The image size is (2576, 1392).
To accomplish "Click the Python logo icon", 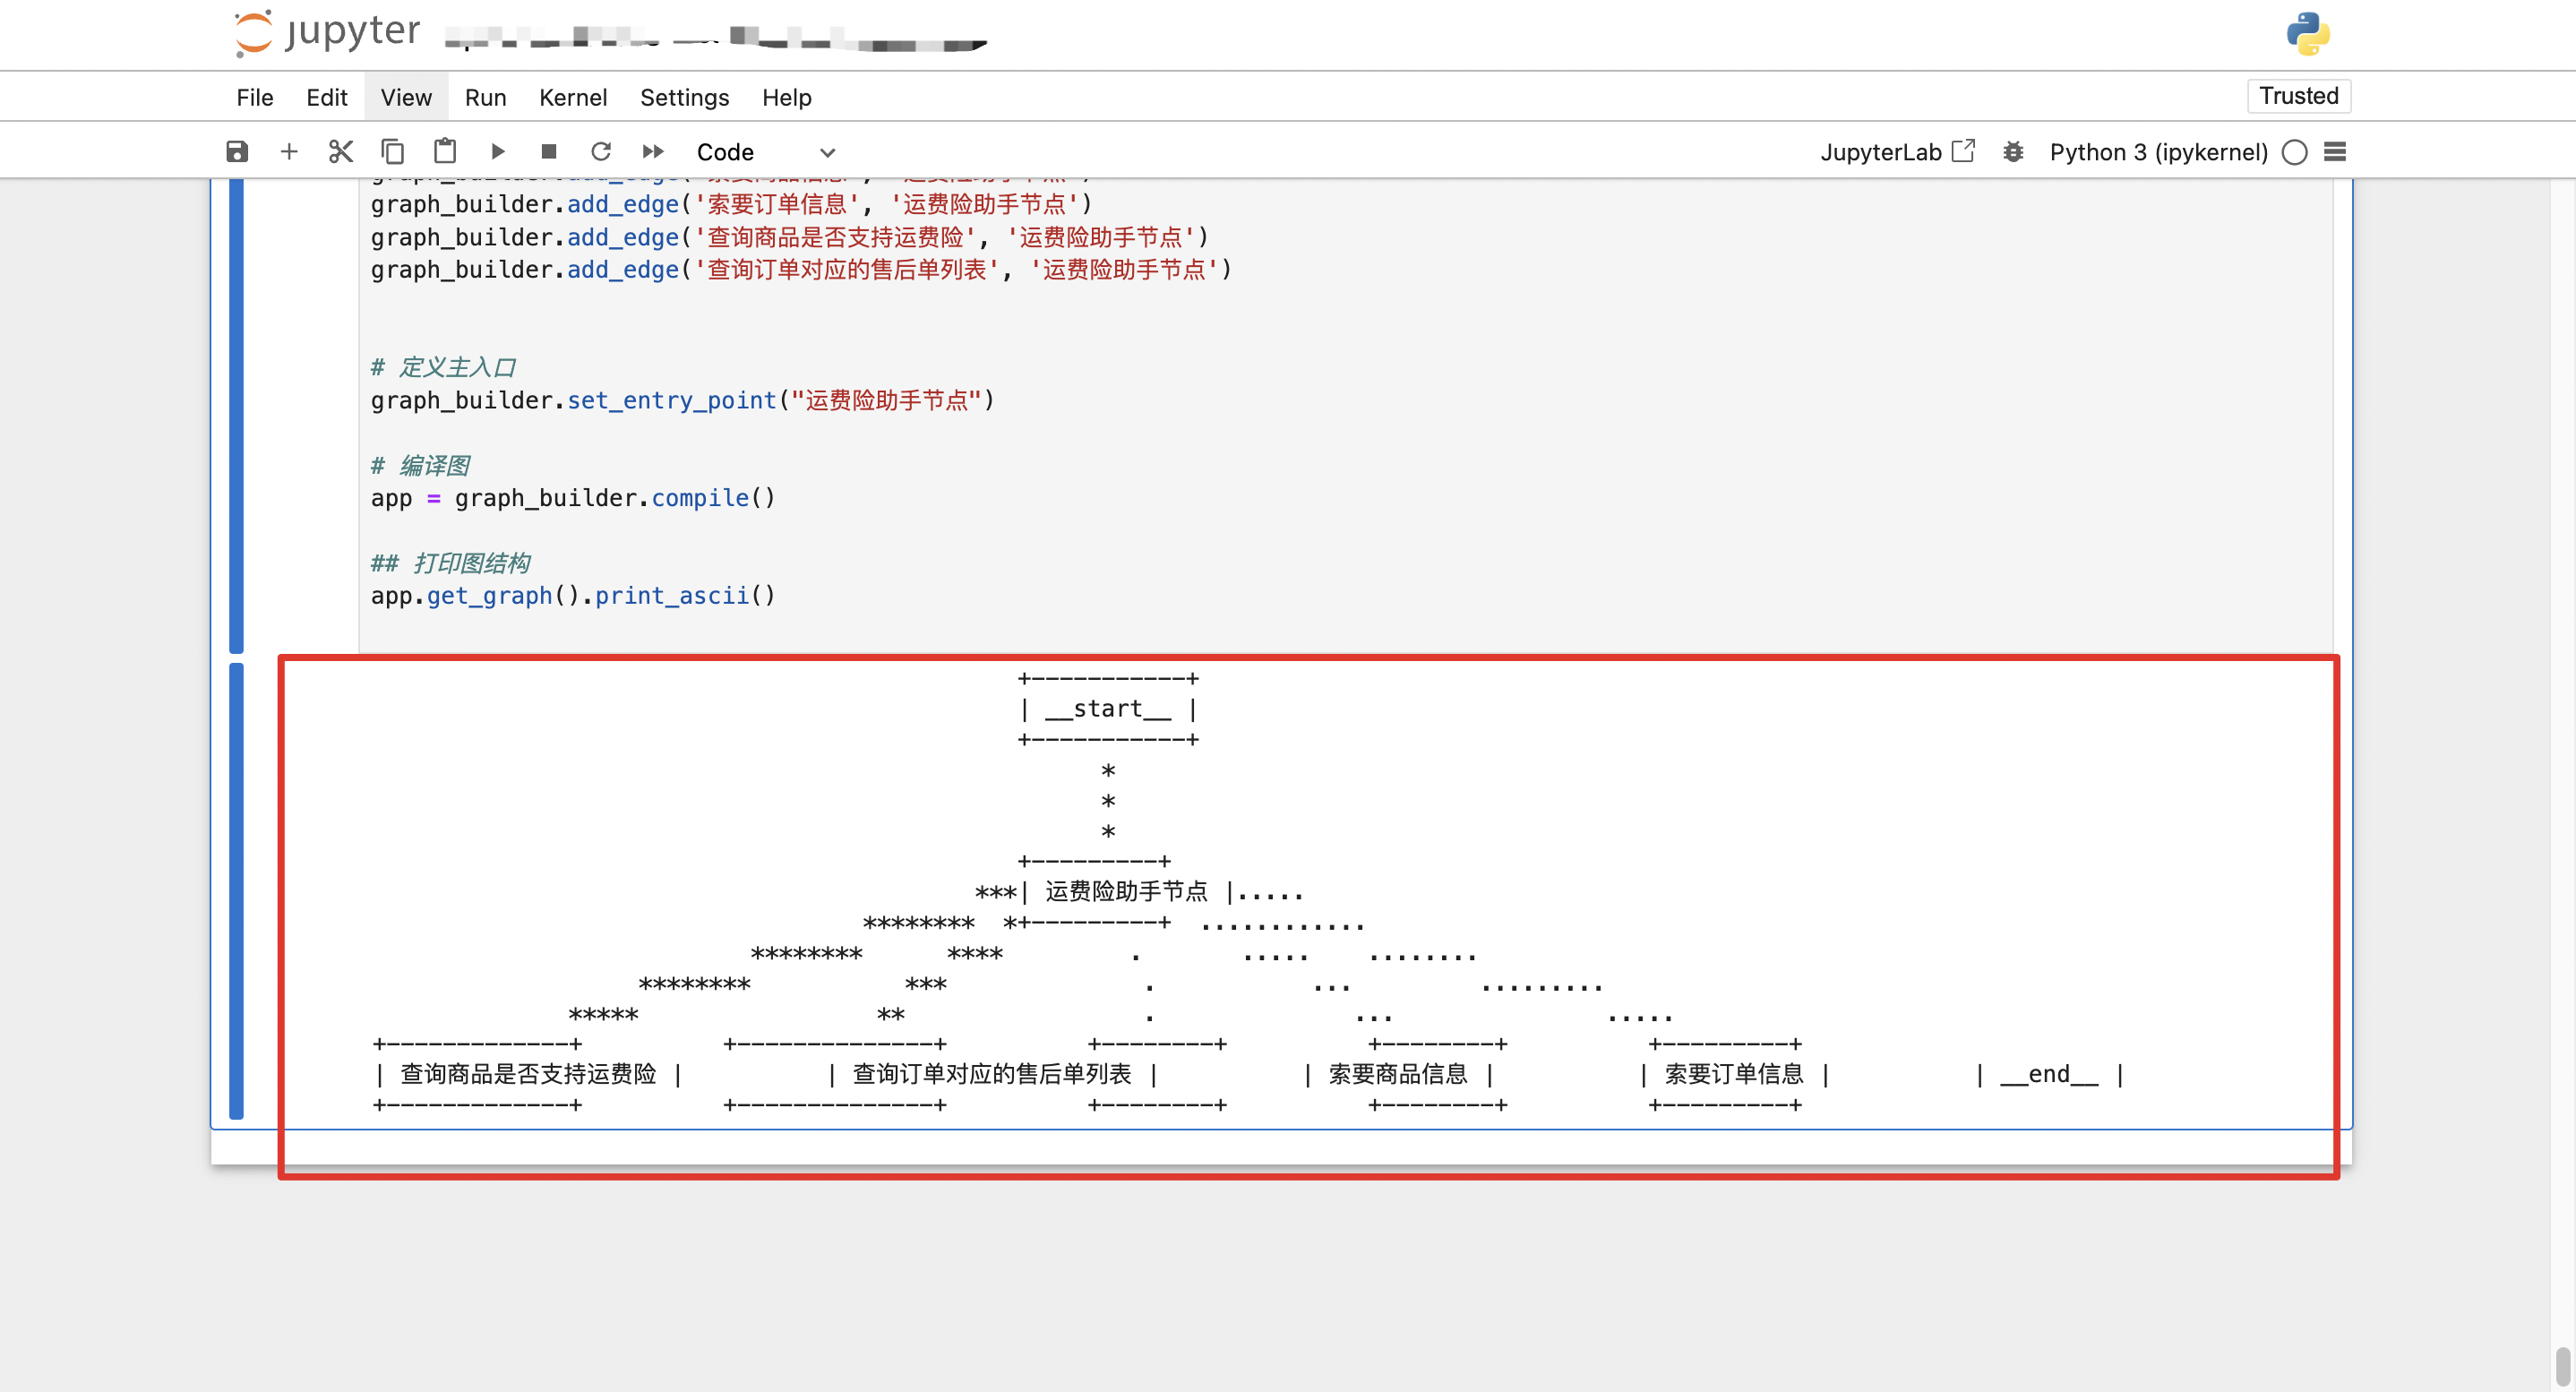I will 2308,34.
